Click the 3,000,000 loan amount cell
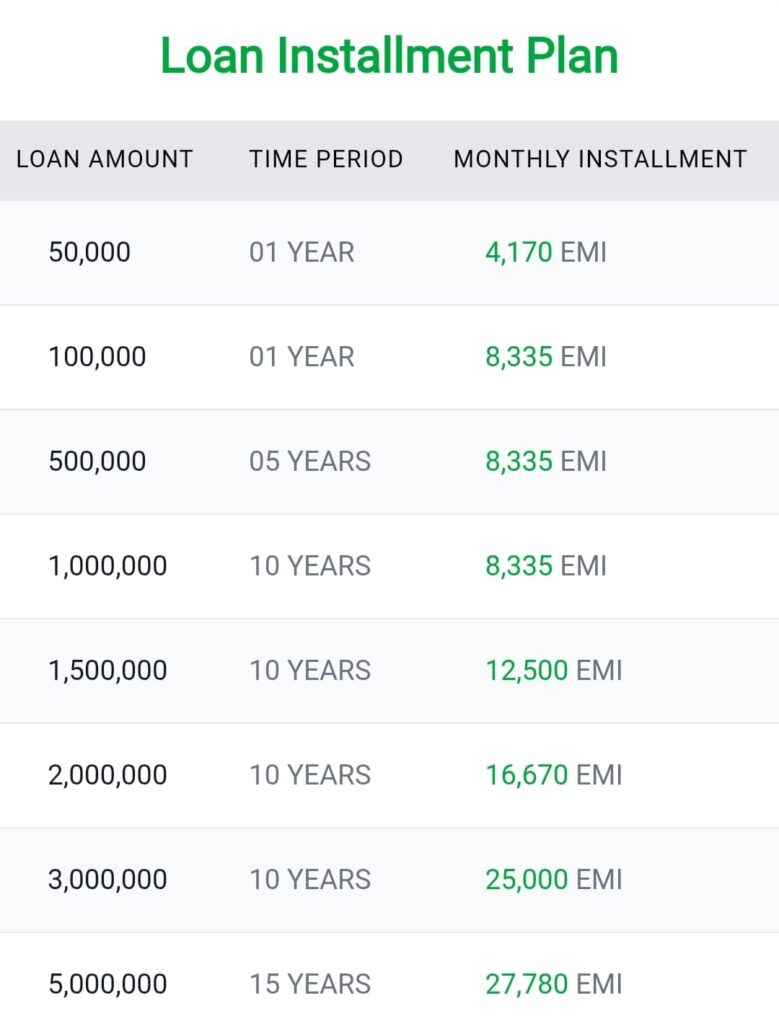This screenshot has width=779, height=1024. tap(108, 880)
